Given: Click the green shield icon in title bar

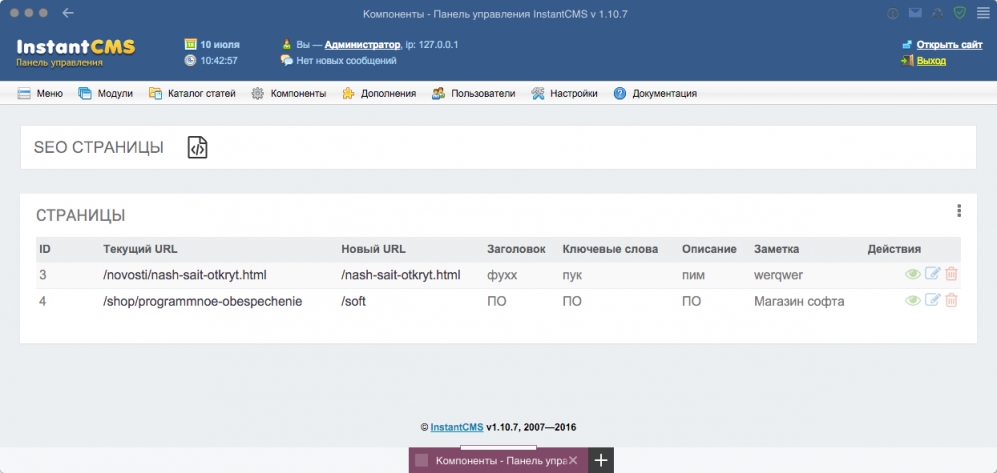Looking at the screenshot, I should 959,13.
